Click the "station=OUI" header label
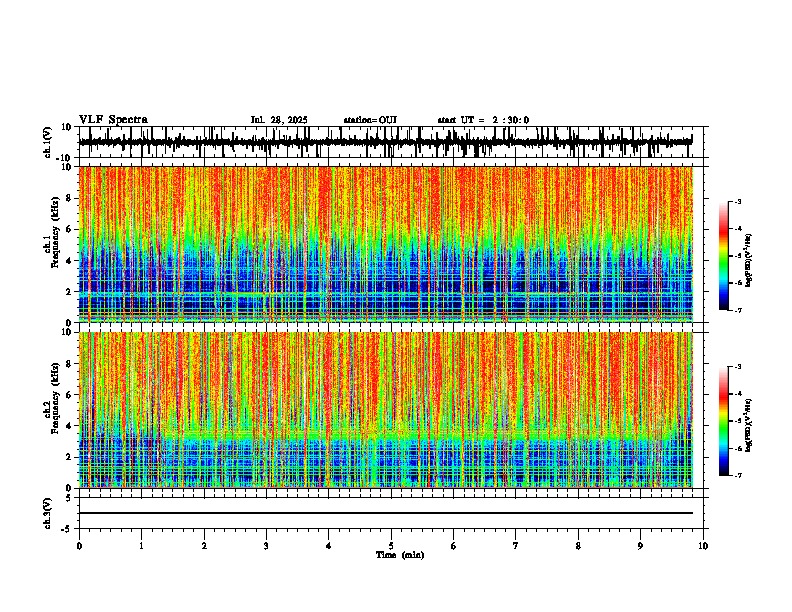Screen dimensions: 792x612 pyautogui.click(x=370, y=120)
